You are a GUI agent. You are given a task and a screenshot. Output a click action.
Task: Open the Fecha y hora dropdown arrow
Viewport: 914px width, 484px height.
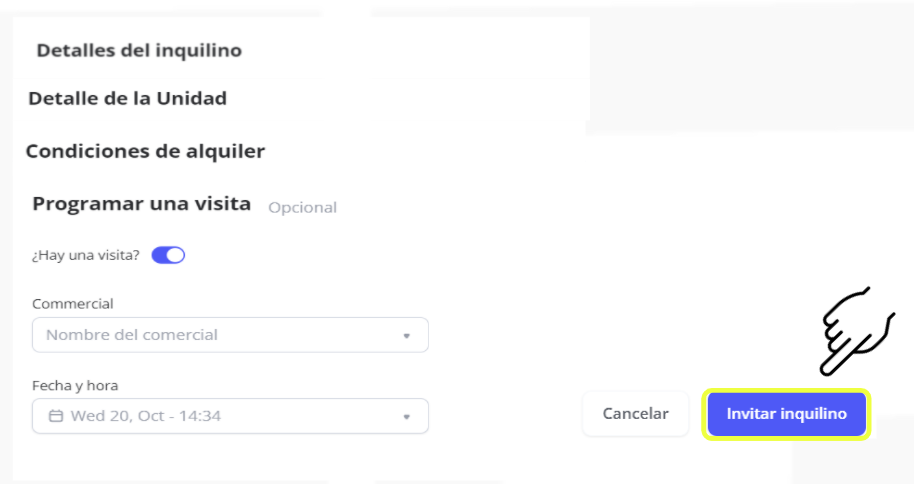(407, 417)
